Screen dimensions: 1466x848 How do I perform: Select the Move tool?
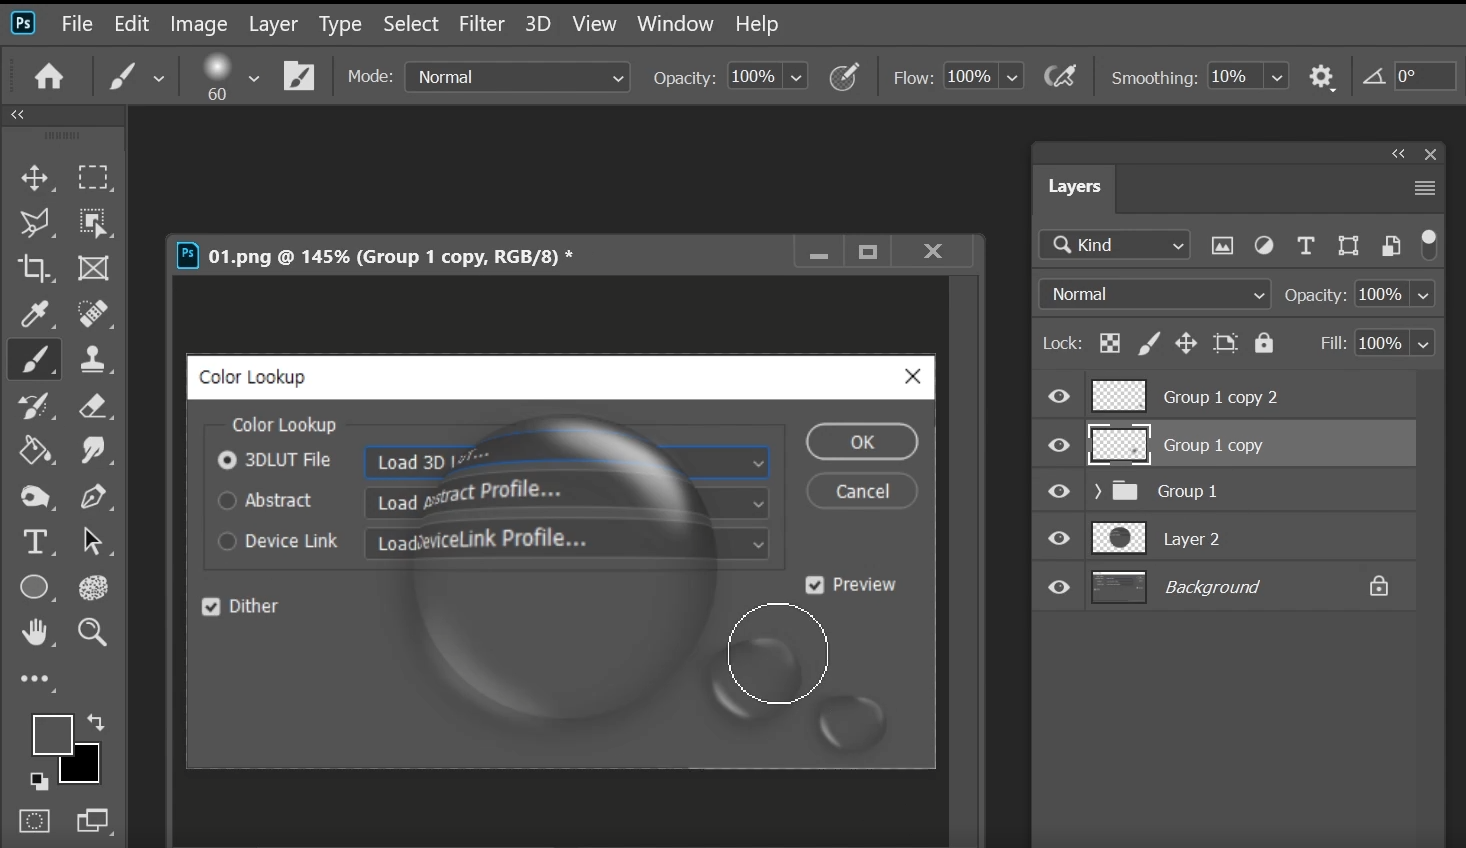[35, 178]
